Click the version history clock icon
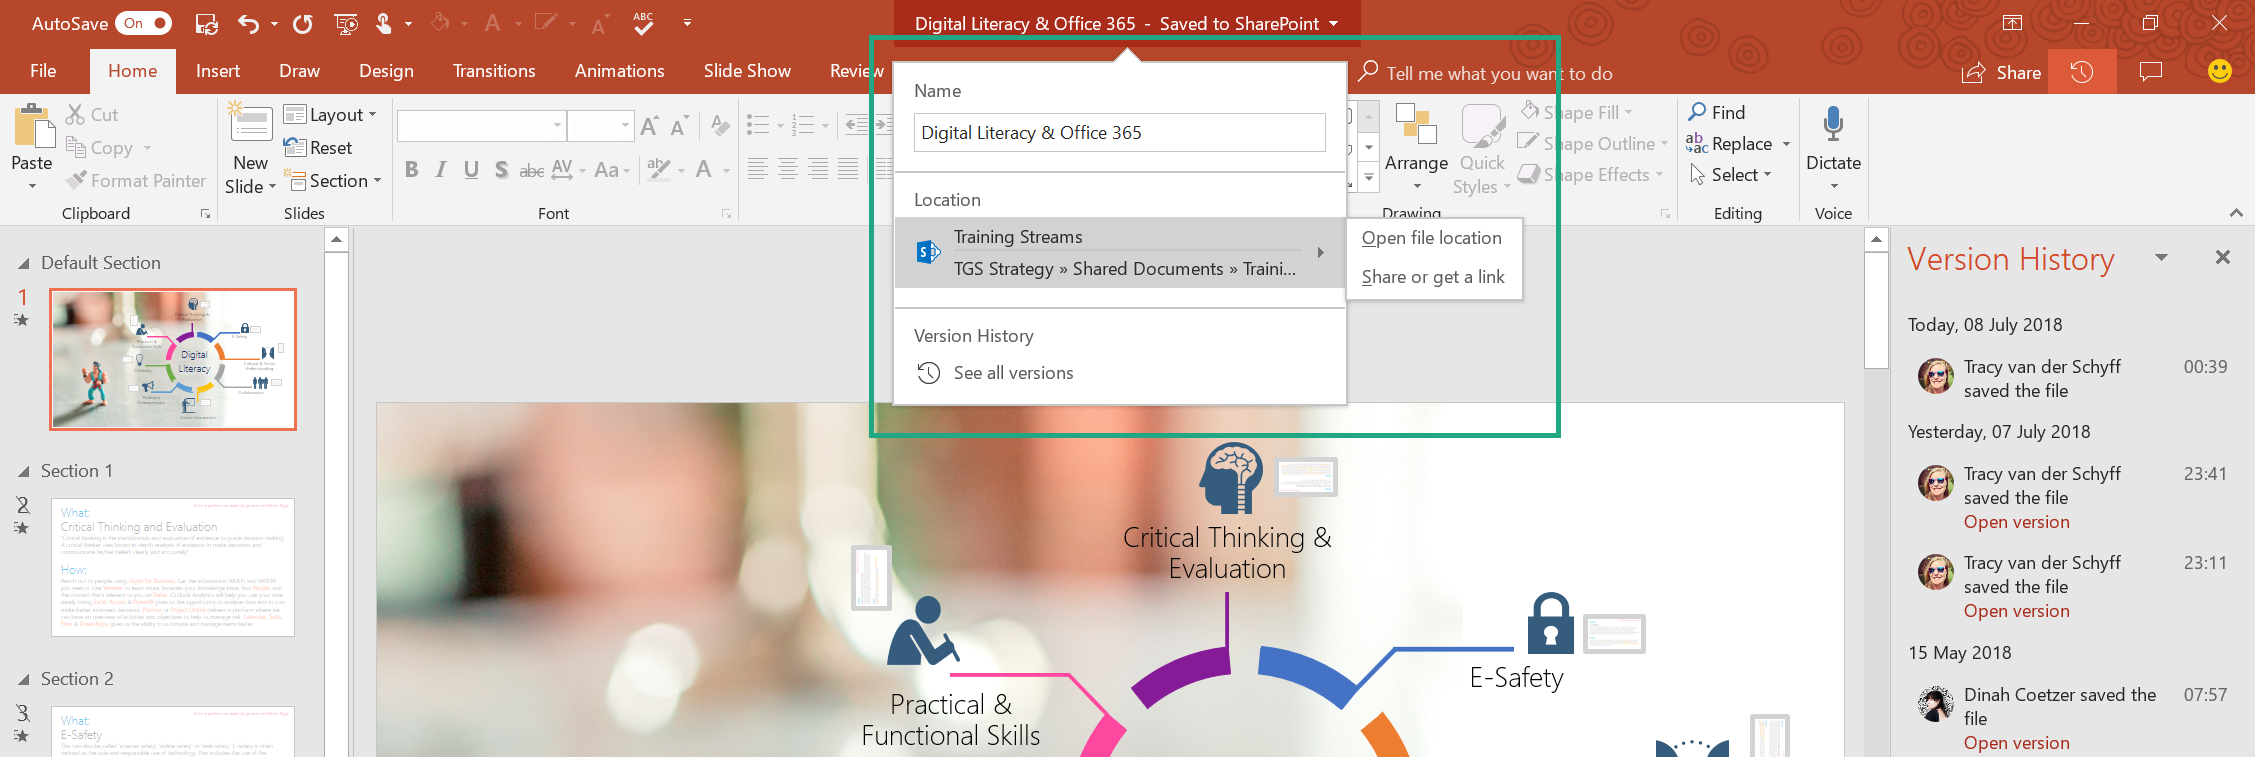Viewport: 2255px width, 757px height. [x=2082, y=72]
